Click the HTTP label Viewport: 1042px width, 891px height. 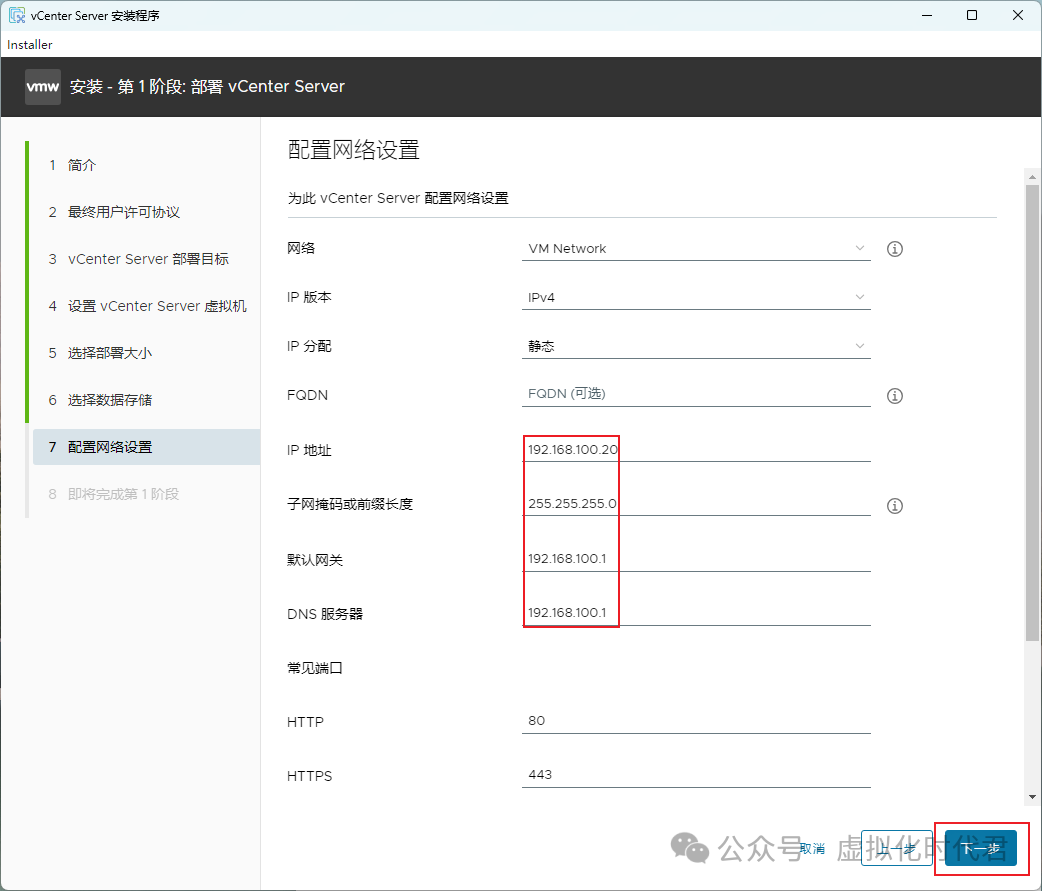click(x=305, y=722)
